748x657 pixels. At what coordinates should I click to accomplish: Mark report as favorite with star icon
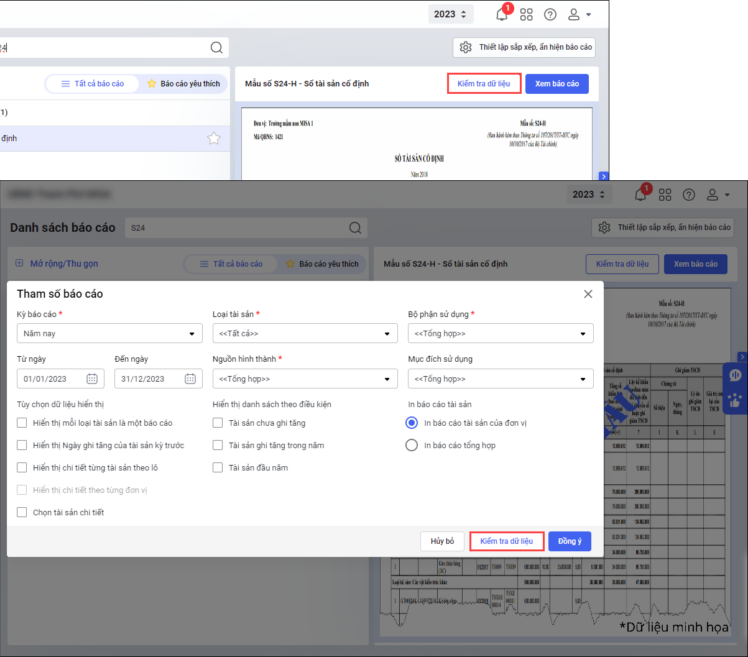[214, 138]
